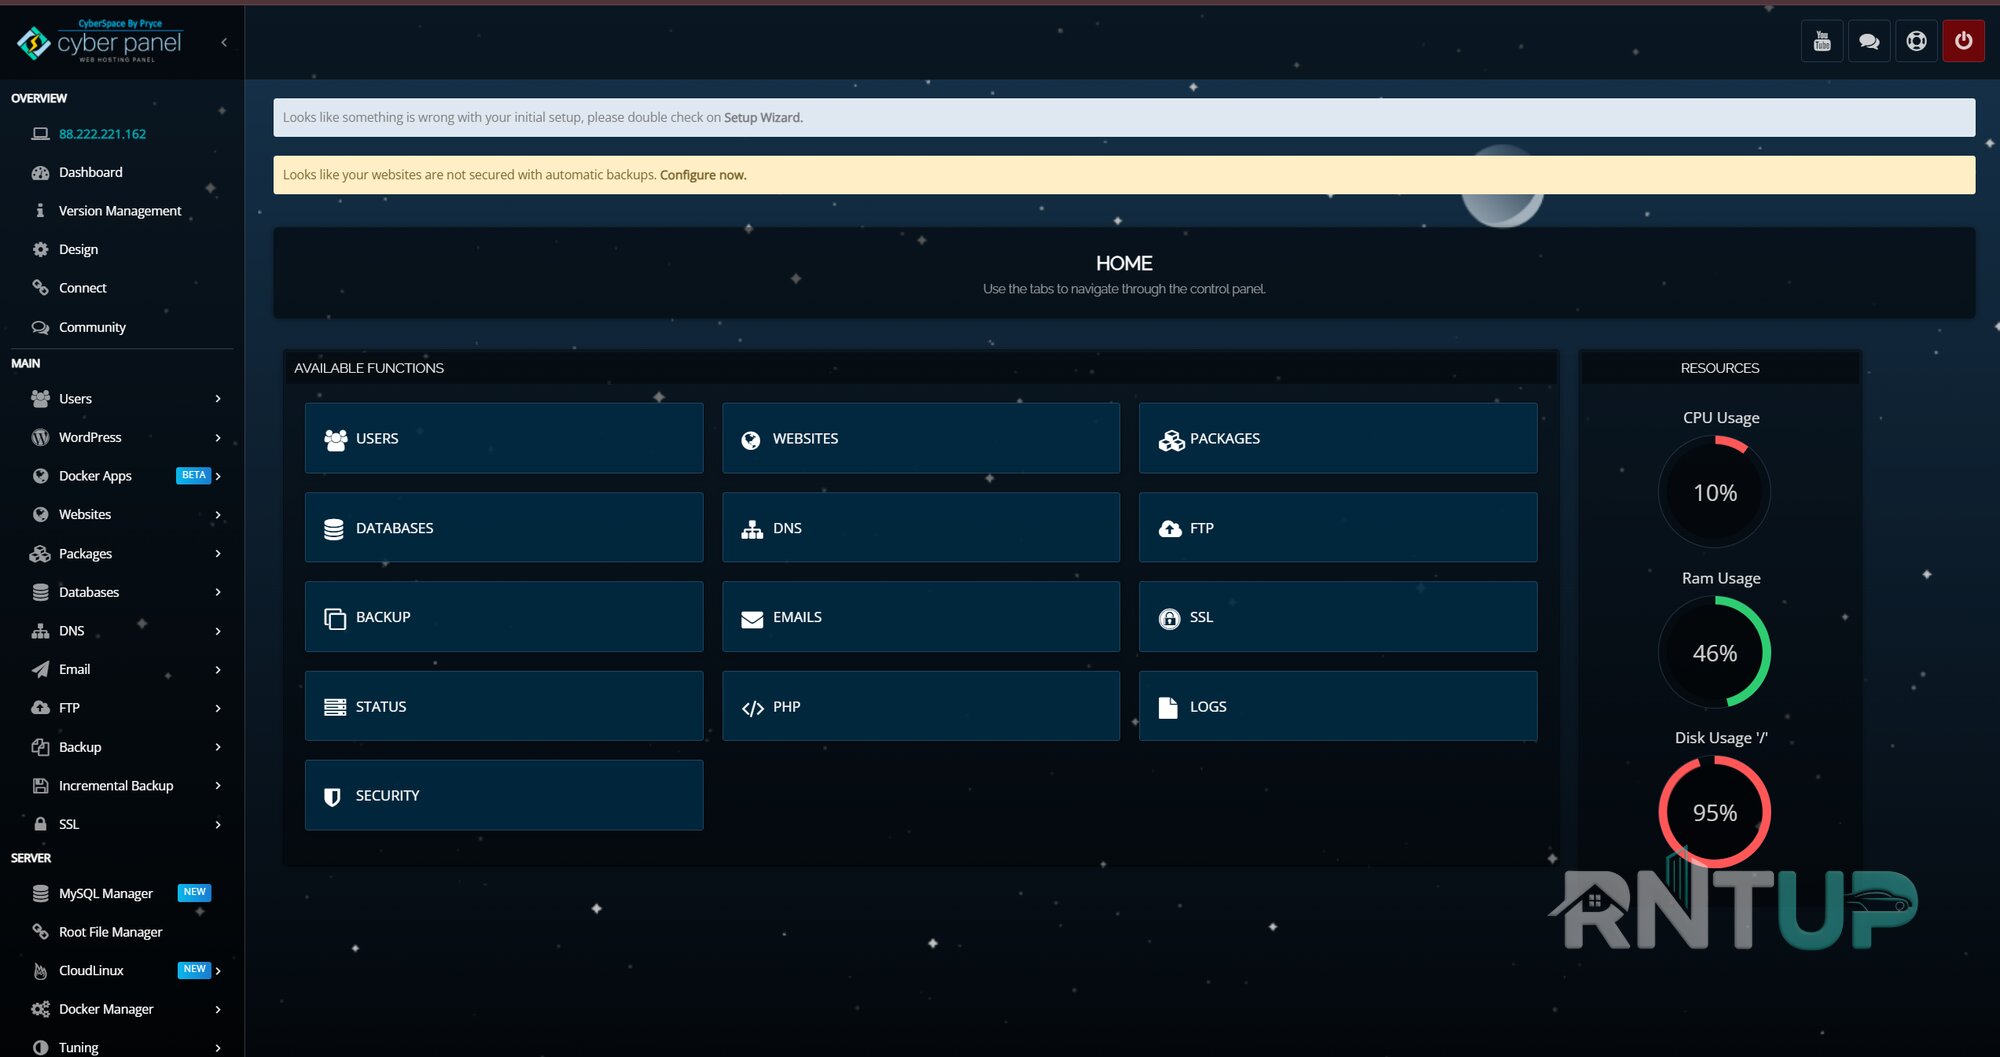Open the YouTube icon in top bar

[x=1822, y=41]
